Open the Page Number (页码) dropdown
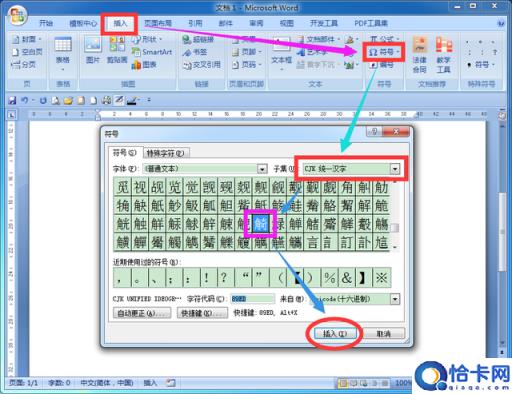Image resolution: width=512 pixels, height=394 pixels. pyautogui.click(x=247, y=65)
